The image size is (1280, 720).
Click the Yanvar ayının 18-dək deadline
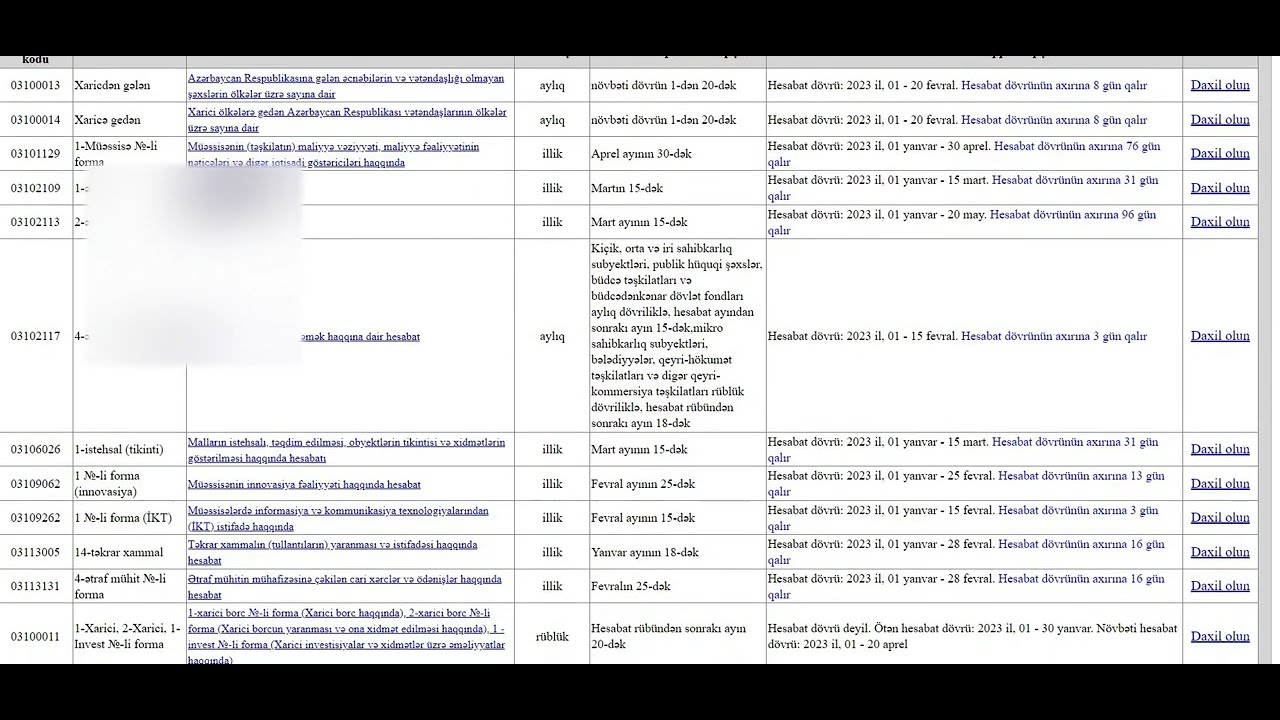tap(645, 551)
